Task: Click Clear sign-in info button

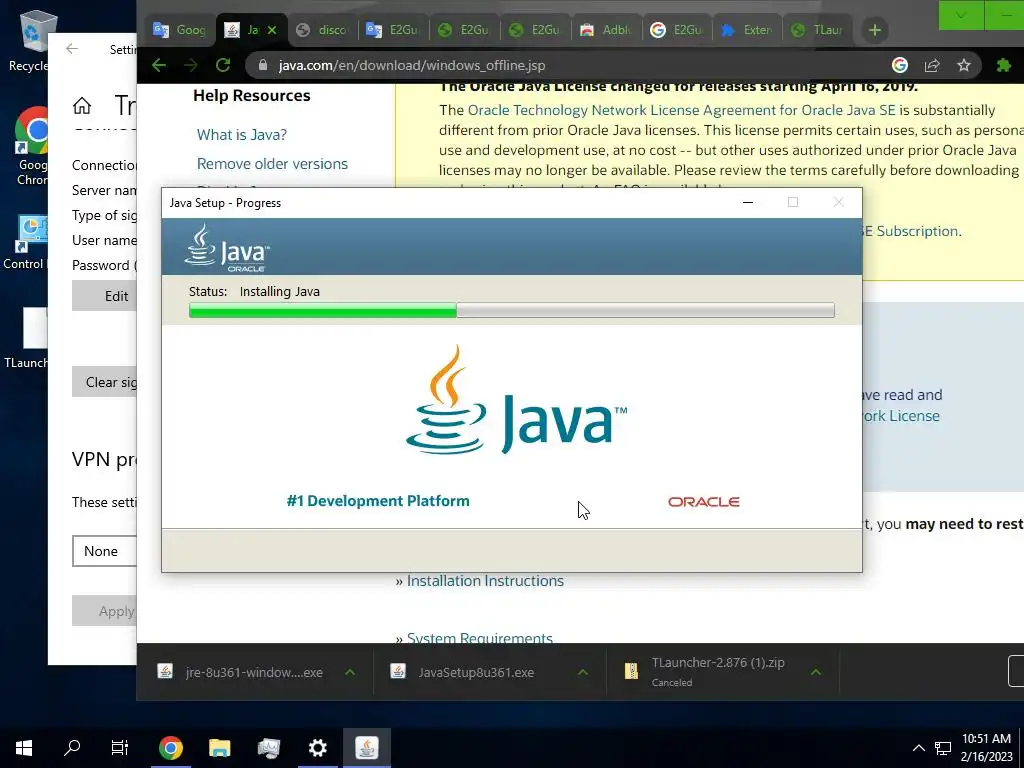Action: click(x=104, y=382)
